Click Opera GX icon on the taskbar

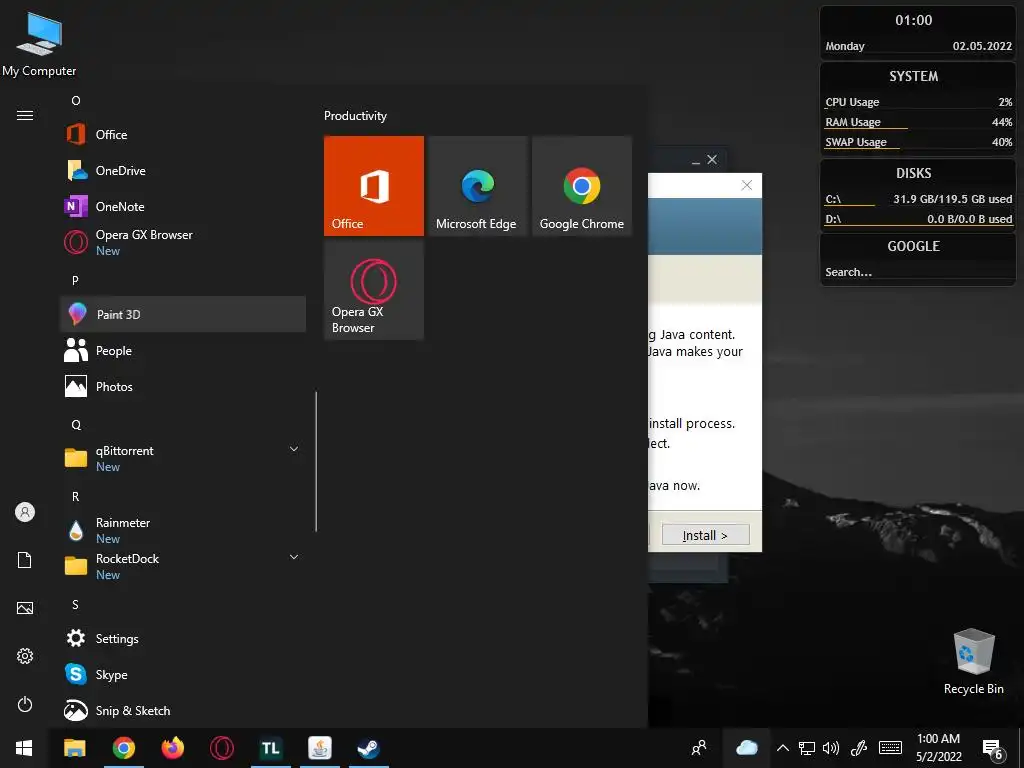(x=221, y=748)
